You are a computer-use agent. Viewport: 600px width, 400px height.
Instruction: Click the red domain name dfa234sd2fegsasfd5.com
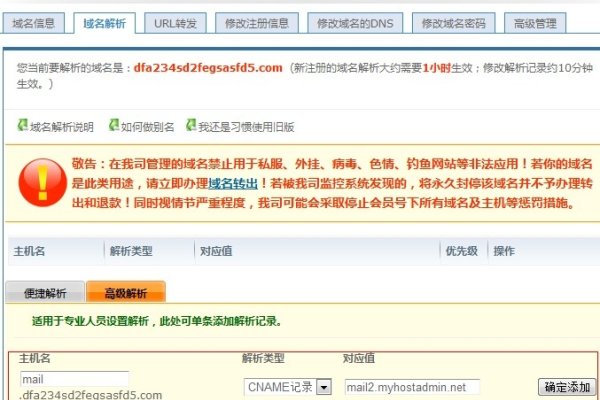pyautogui.click(x=208, y=68)
